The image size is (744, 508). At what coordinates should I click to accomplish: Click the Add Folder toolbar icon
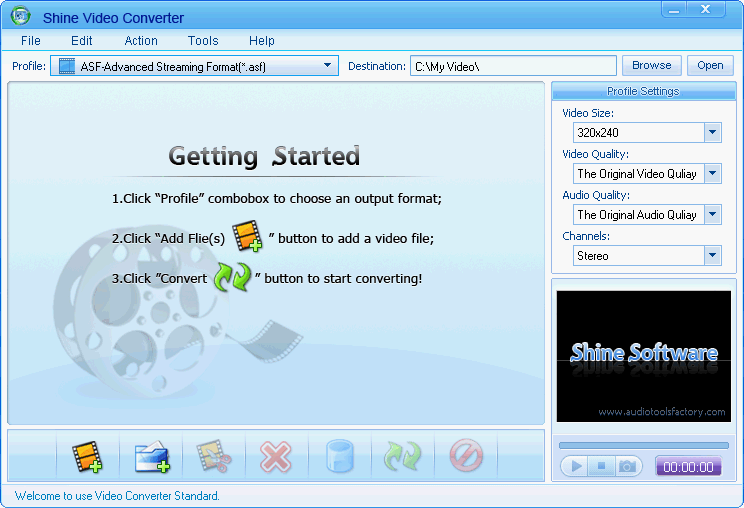152,457
